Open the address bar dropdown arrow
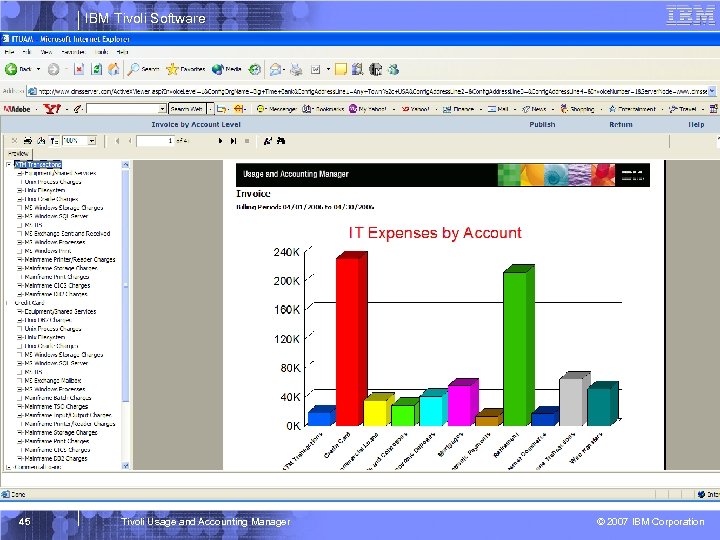The width and height of the screenshot is (720, 540). coord(712,91)
